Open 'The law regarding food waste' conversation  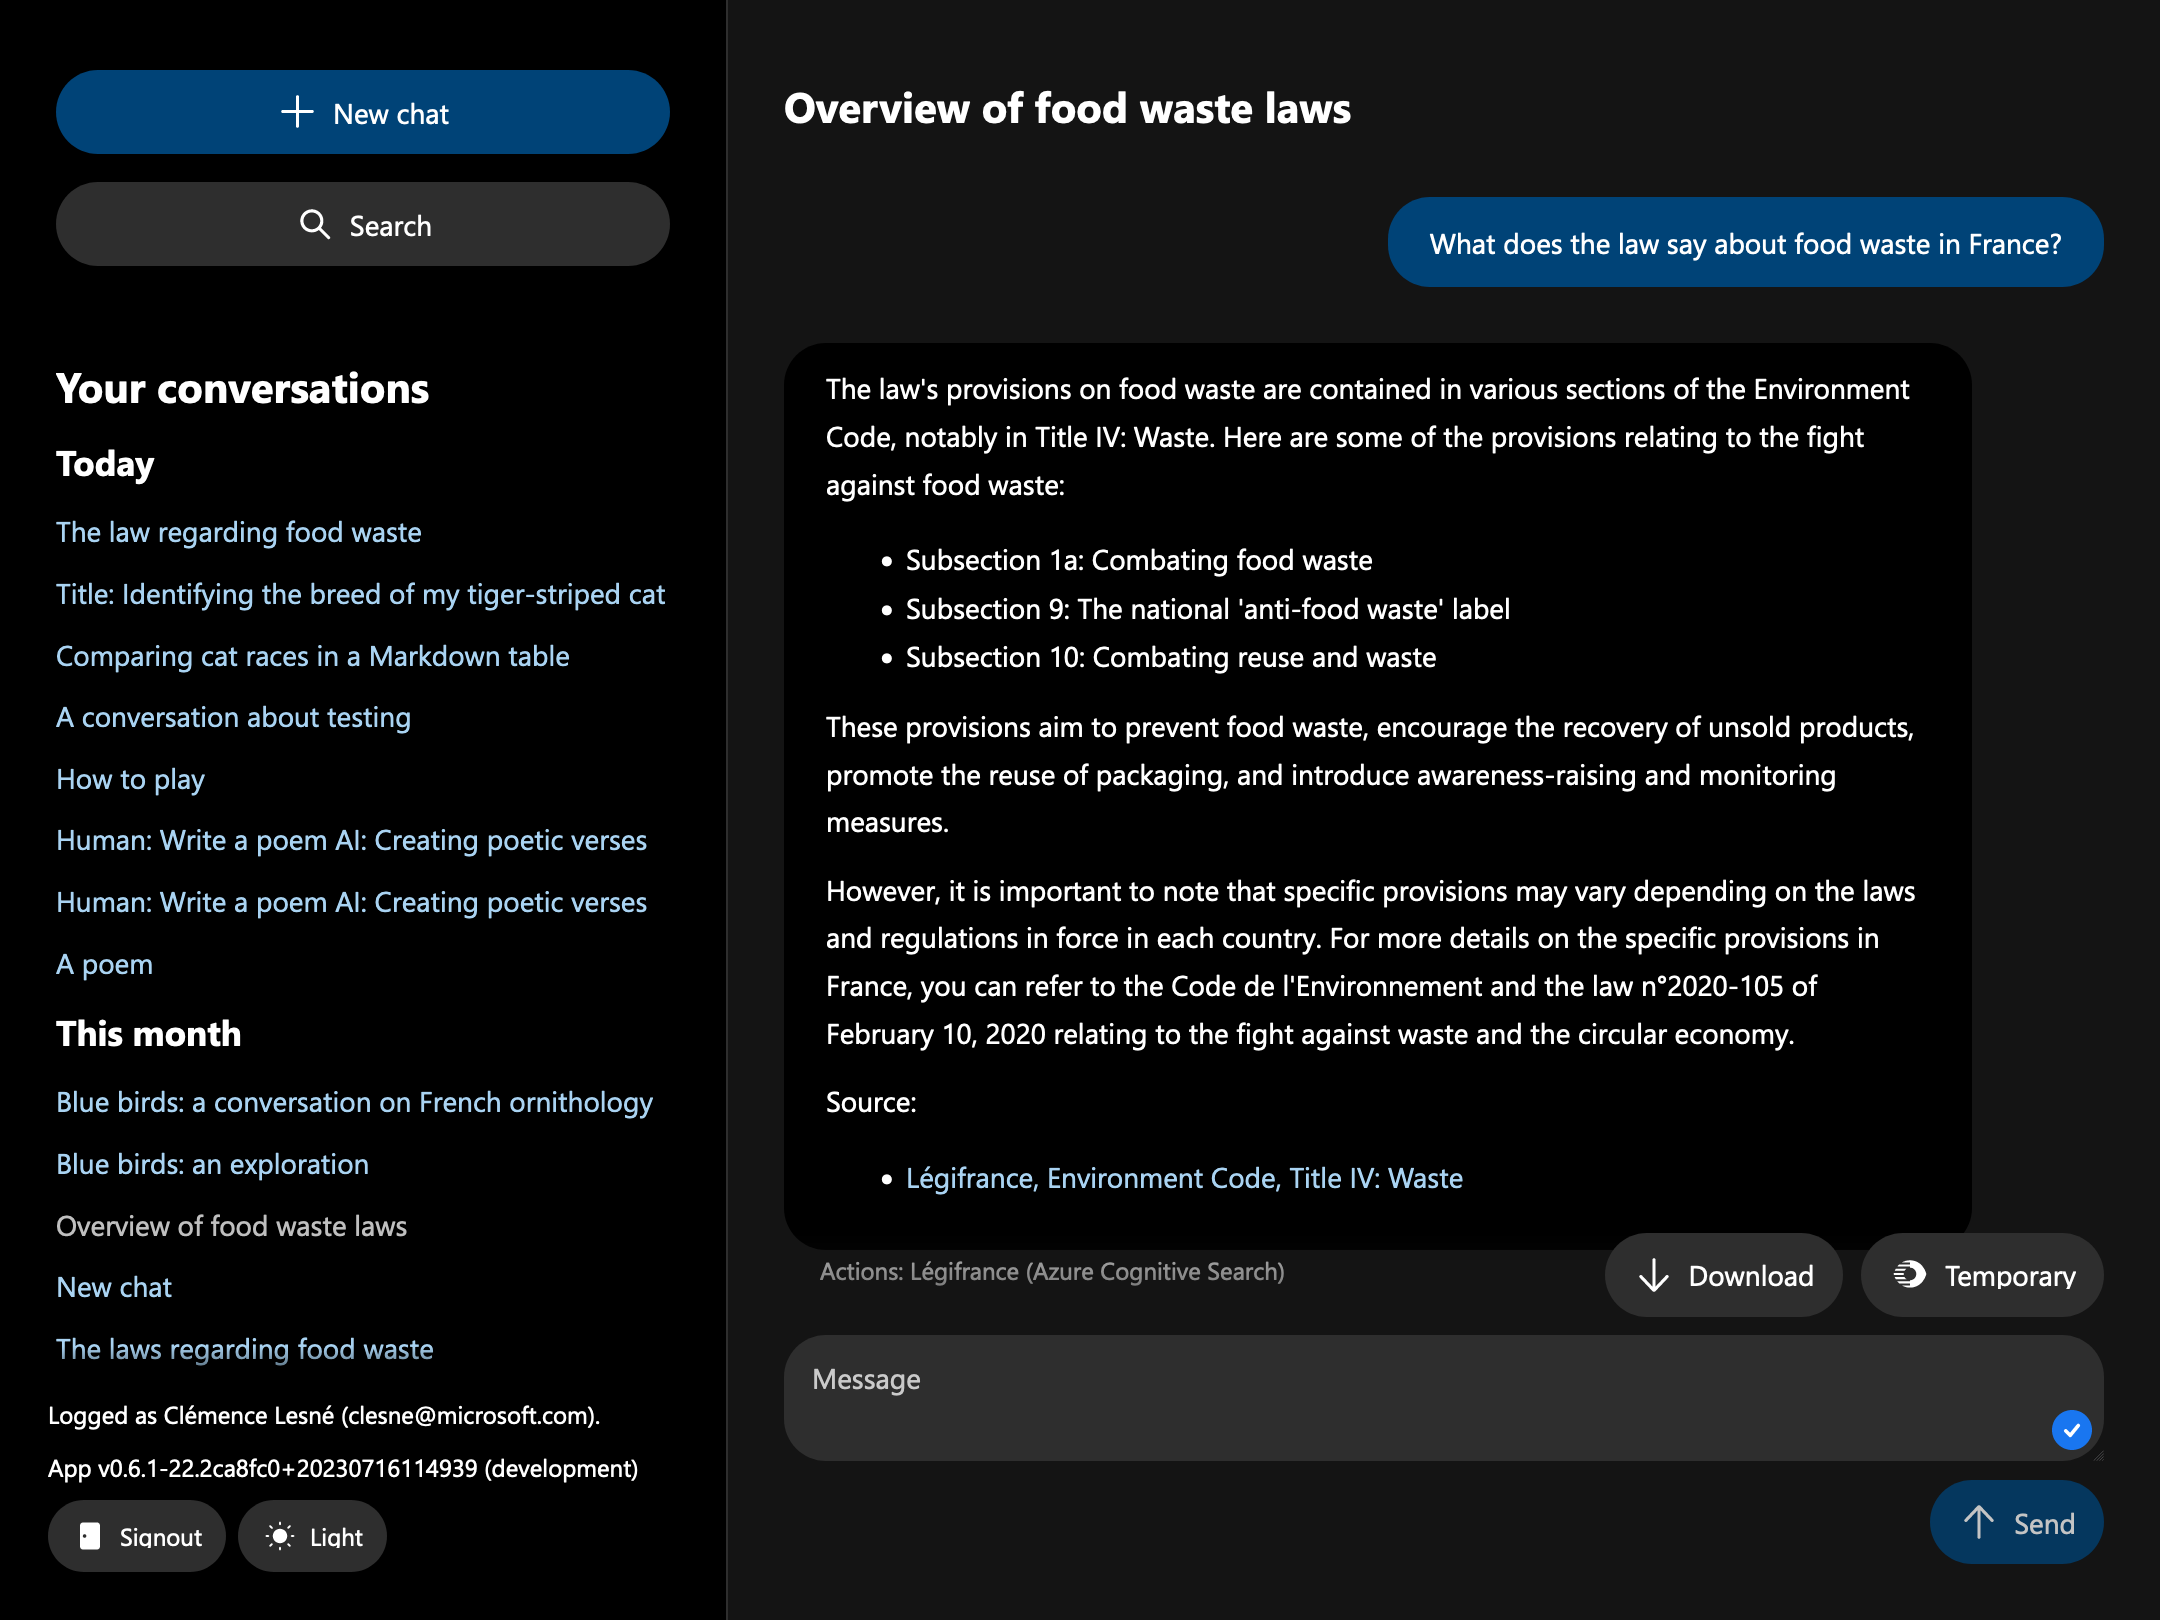238,532
